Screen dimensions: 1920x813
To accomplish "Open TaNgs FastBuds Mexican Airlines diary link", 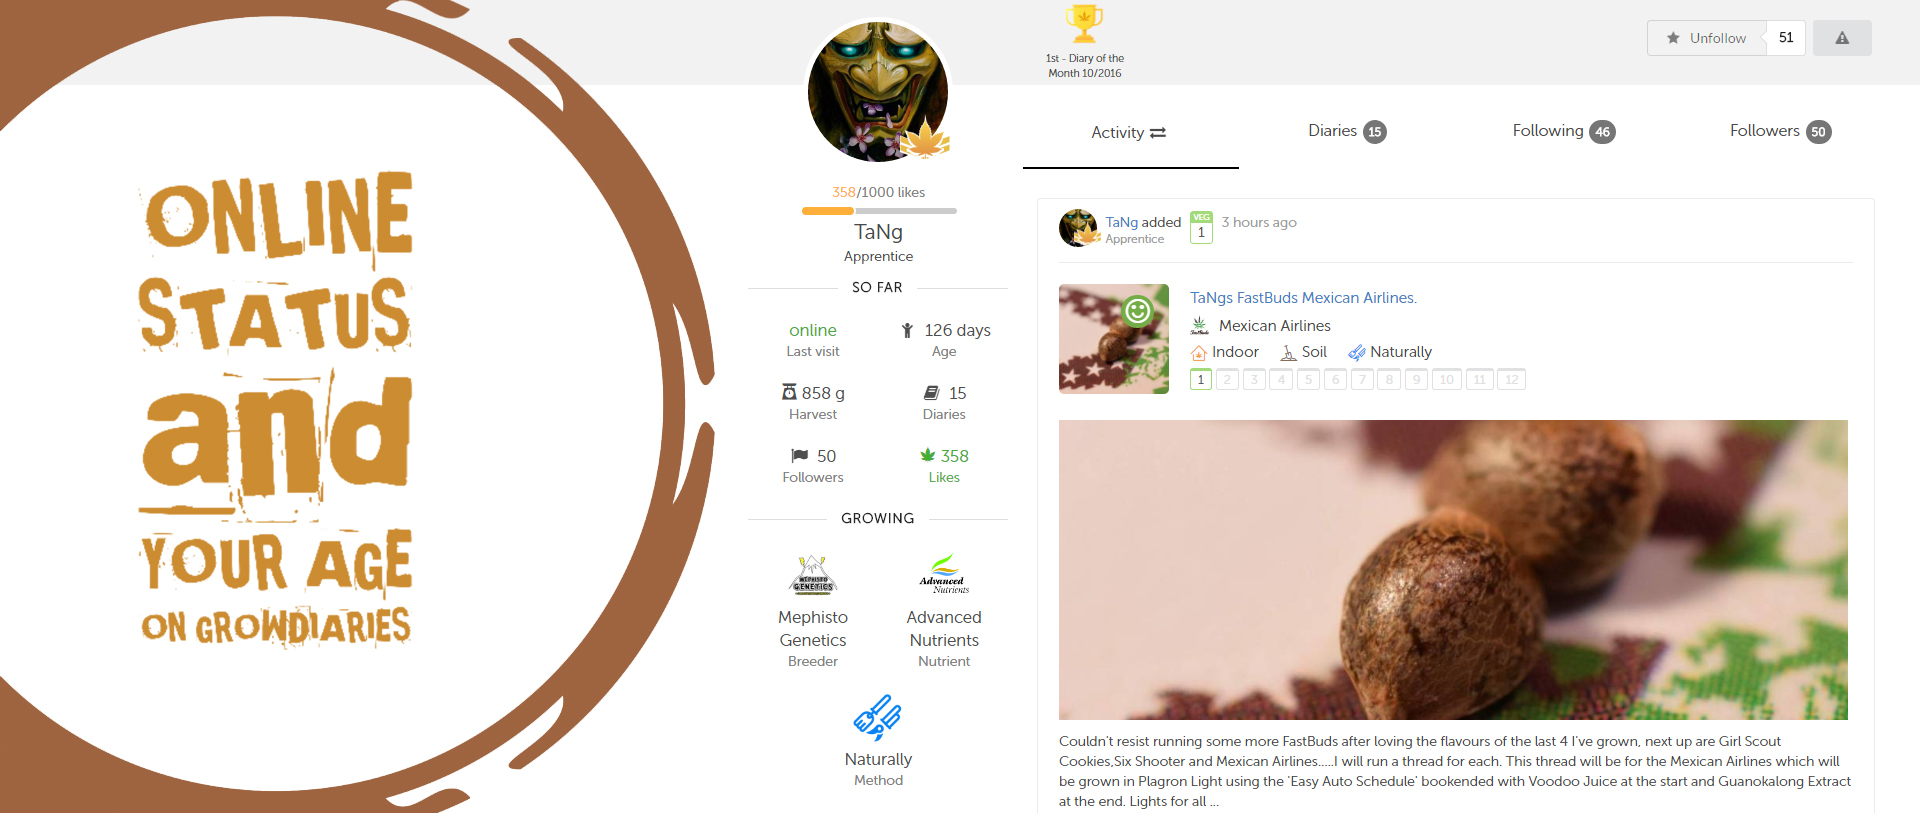I will (x=1303, y=297).
